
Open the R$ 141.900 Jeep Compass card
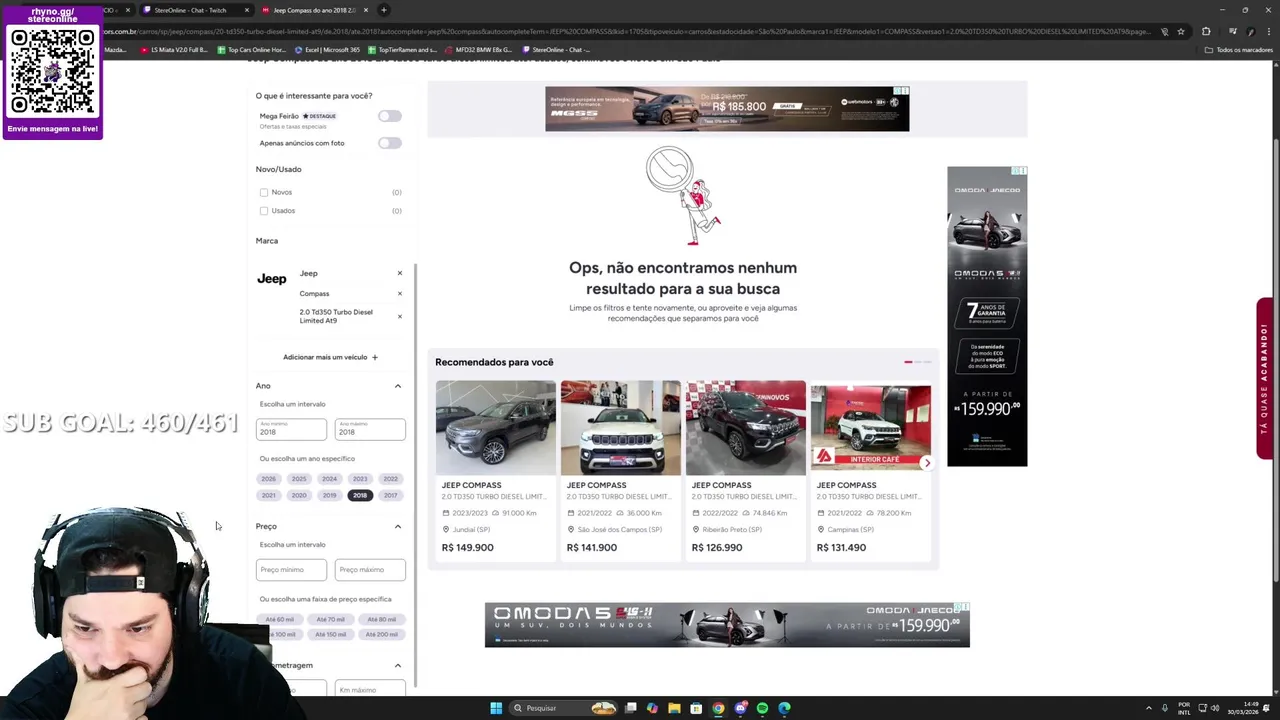click(620, 471)
